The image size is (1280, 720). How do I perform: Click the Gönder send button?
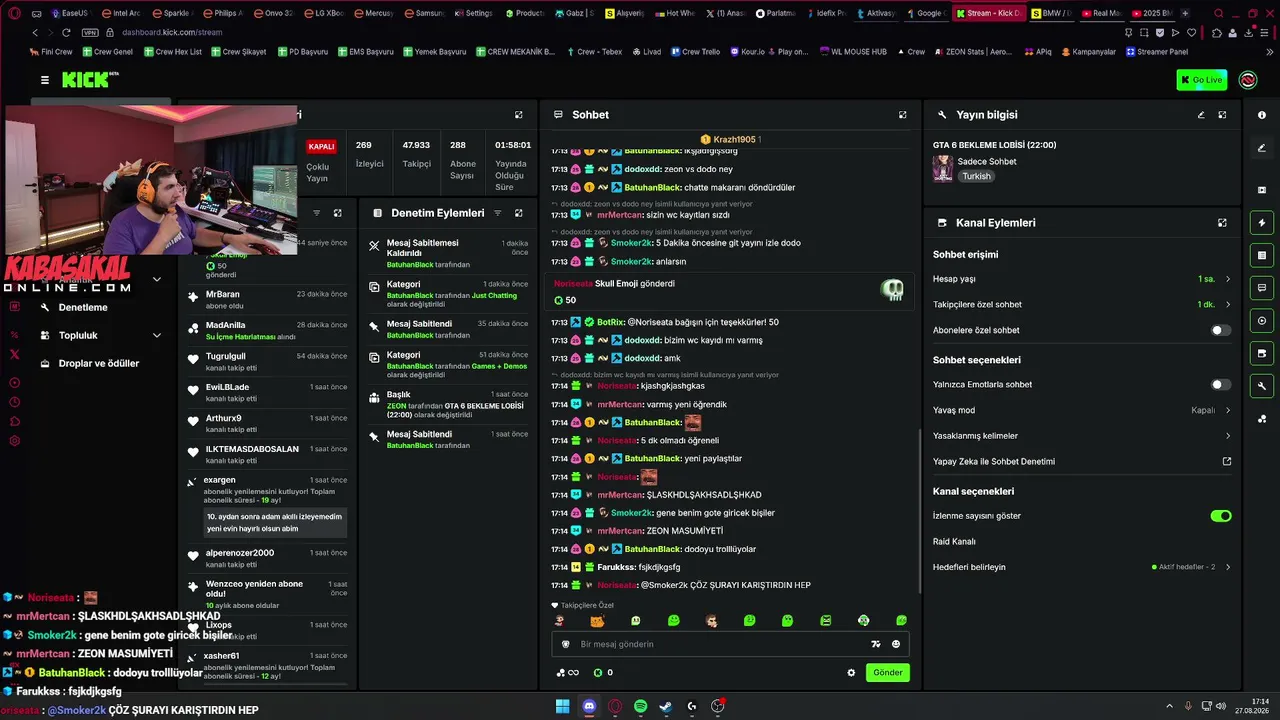(888, 673)
